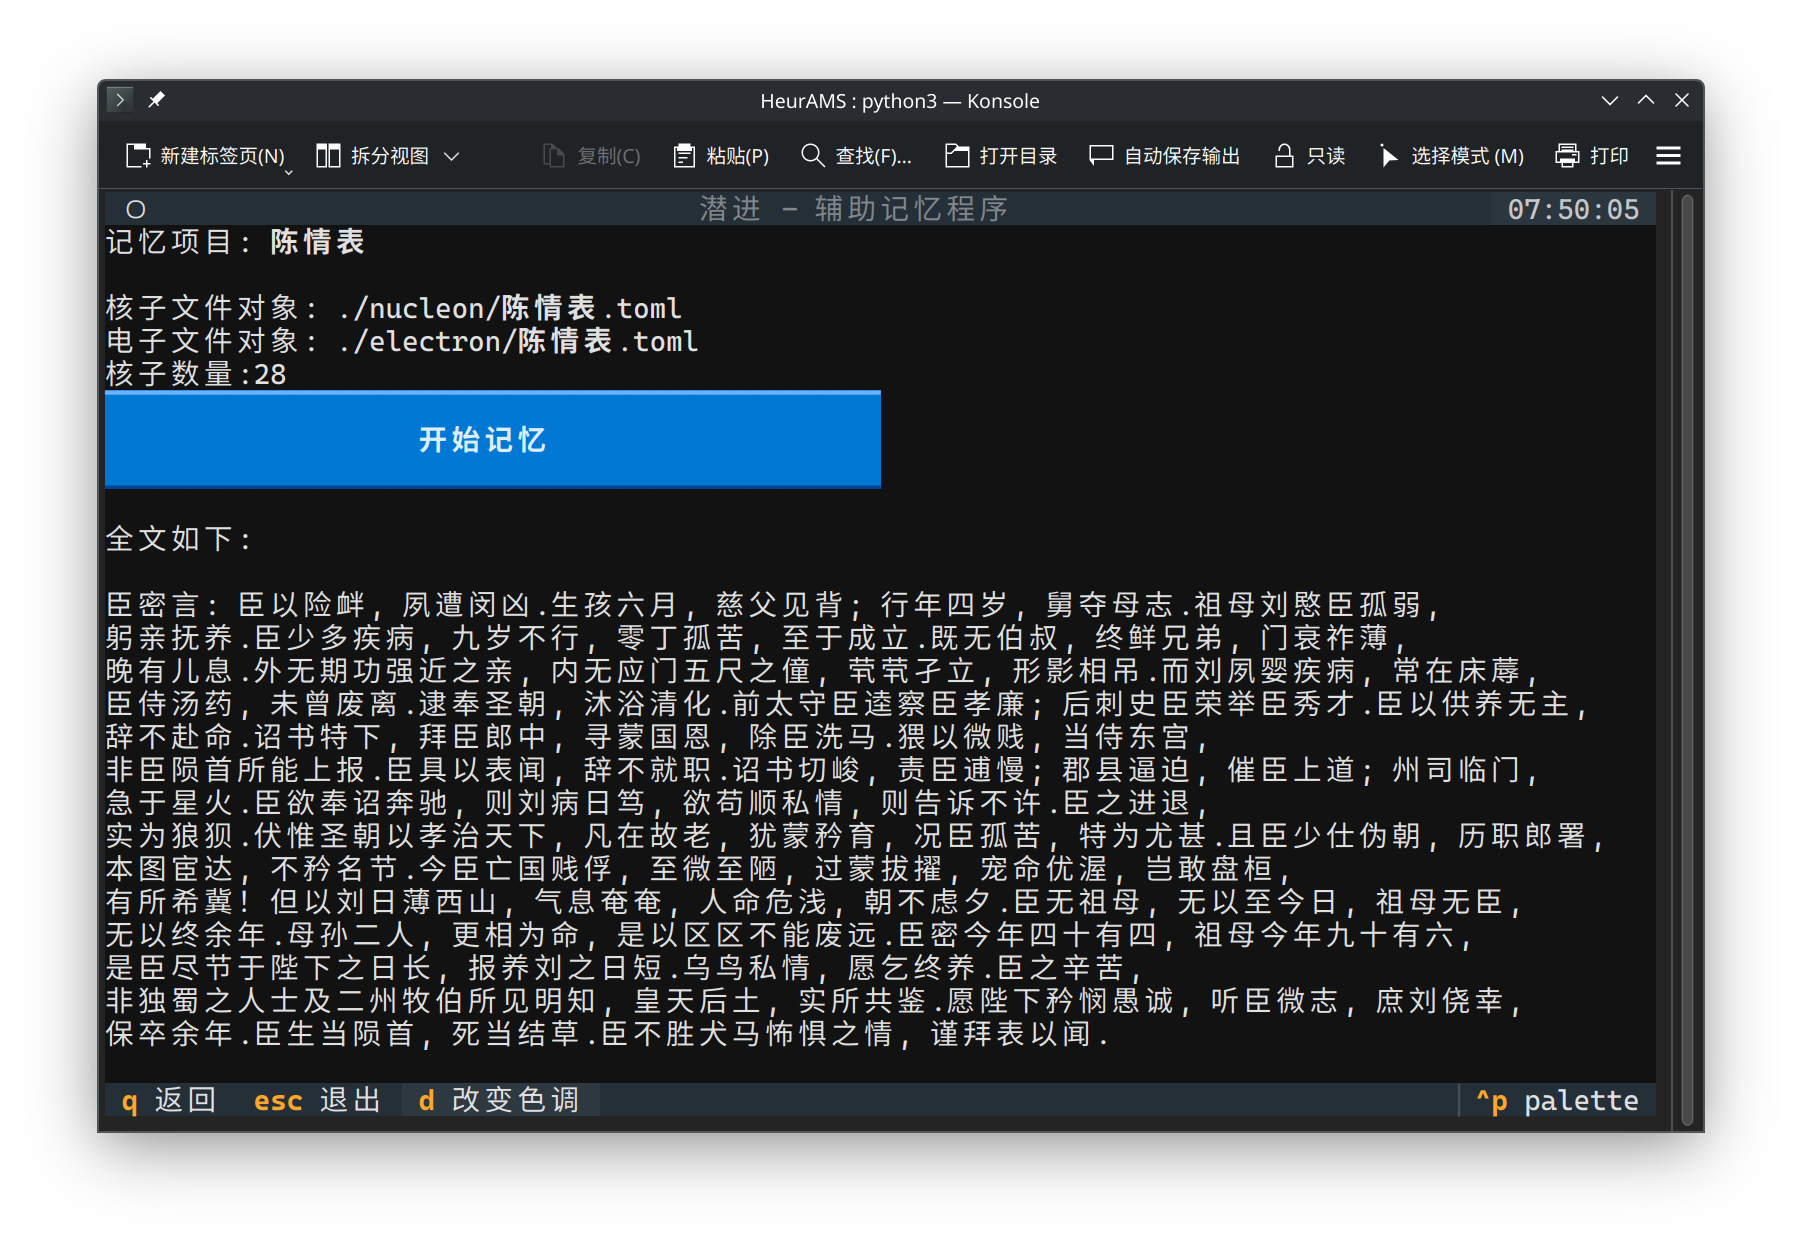Click the Paste (粘贴) clipboard icon
Screen dimensions: 1803x1249
pos(684,156)
